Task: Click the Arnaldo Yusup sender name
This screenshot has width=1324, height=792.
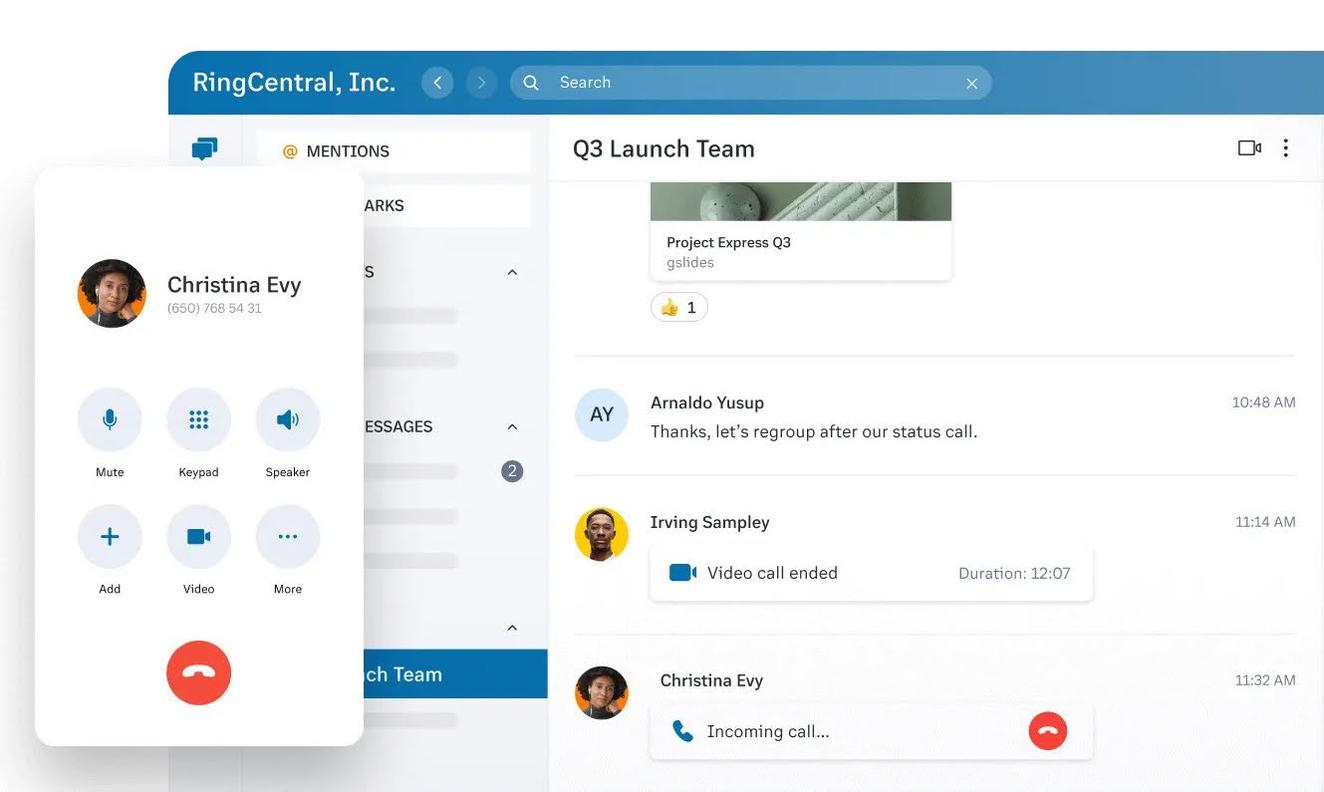Action: [x=707, y=402]
